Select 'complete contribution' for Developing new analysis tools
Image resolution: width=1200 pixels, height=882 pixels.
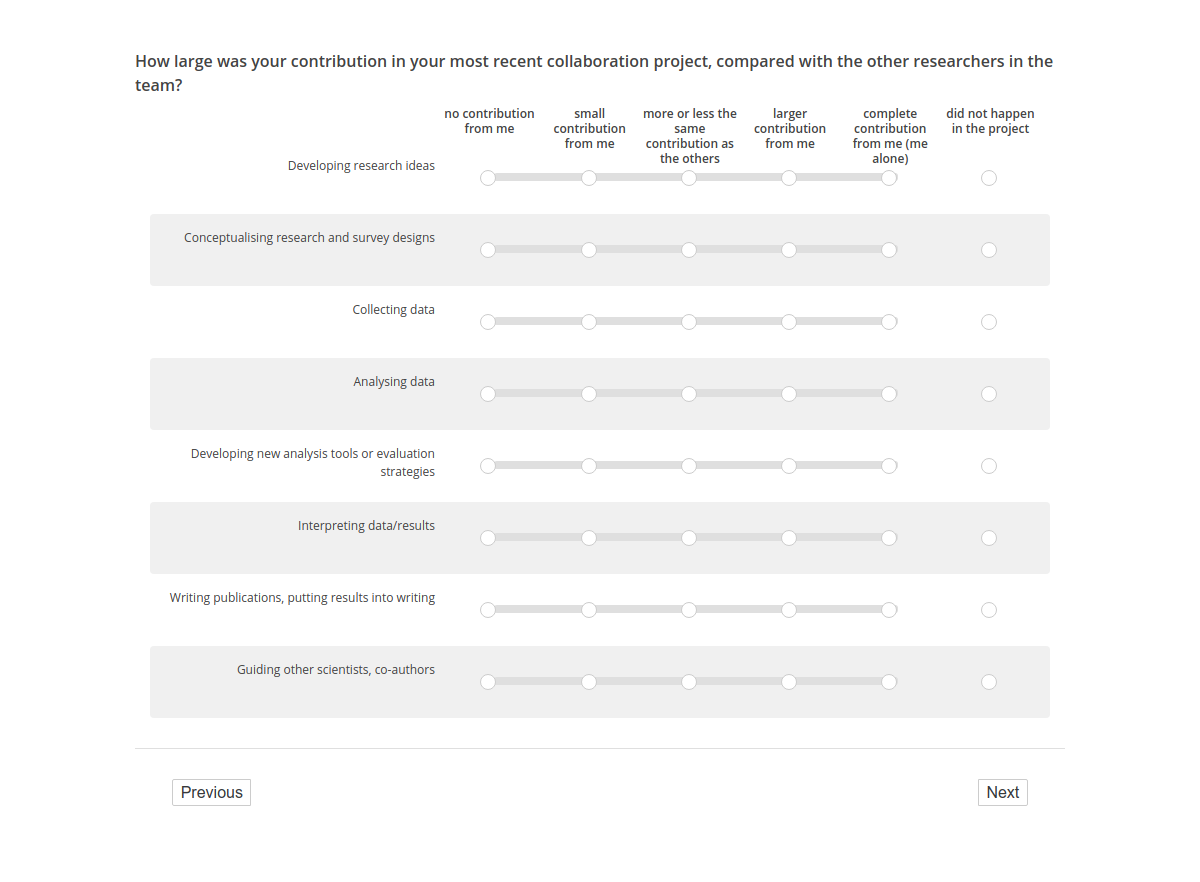tap(889, 466)
